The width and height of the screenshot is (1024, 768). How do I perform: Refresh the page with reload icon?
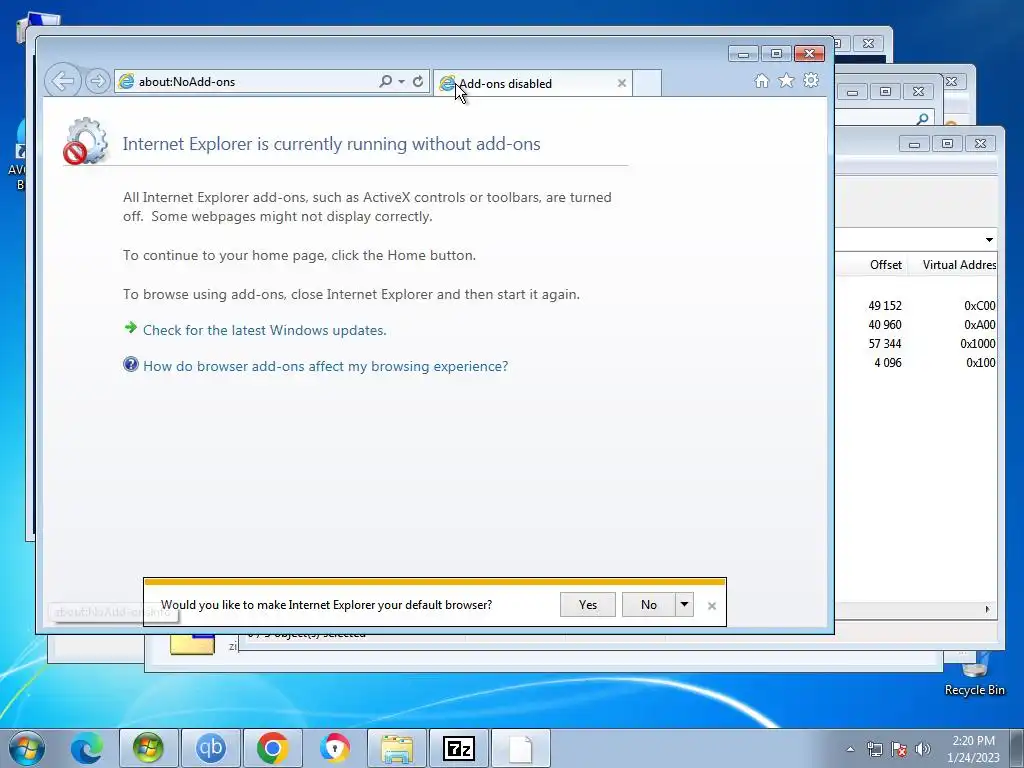pyautogui.click(x=418, y=81)
